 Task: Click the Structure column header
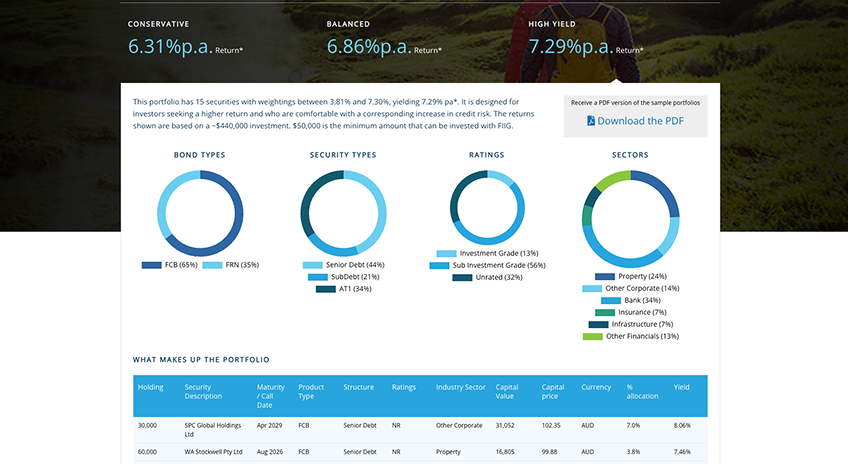tap(358, 387)
